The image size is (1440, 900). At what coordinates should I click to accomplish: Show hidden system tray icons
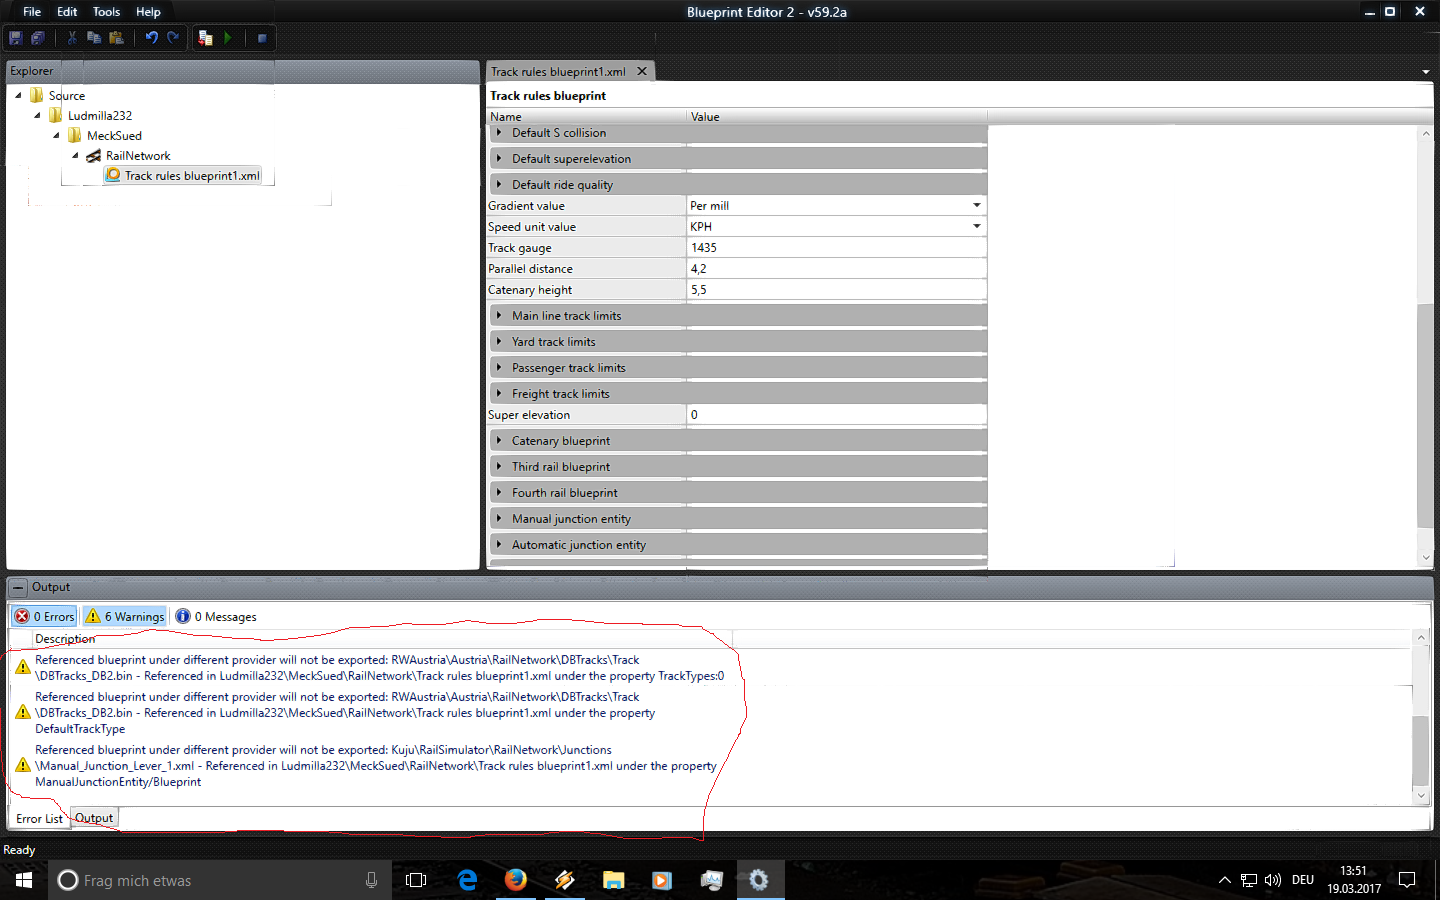coord(1225,880)
